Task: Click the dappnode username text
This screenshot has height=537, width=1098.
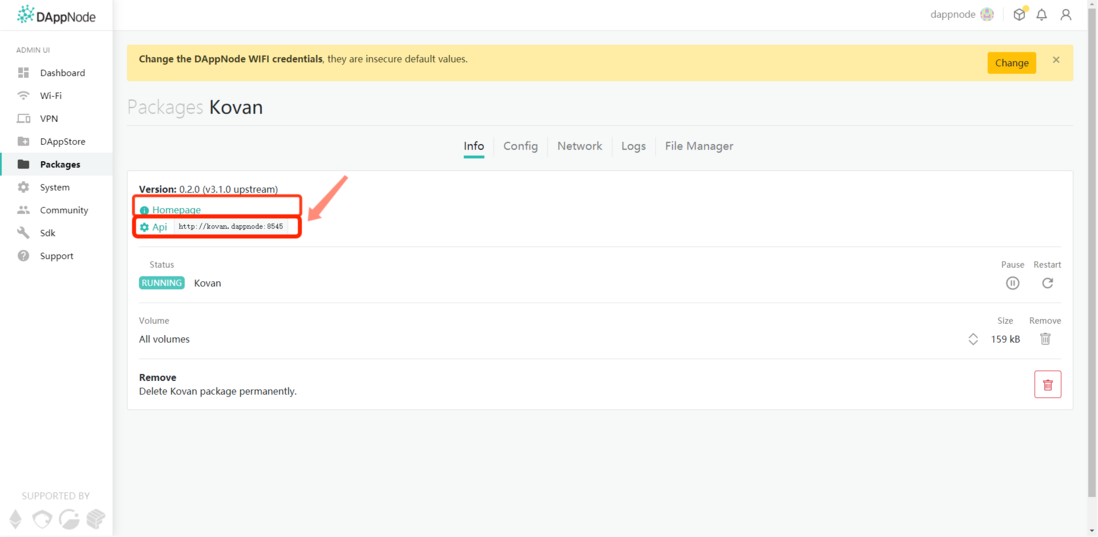Action: point(952,15)
